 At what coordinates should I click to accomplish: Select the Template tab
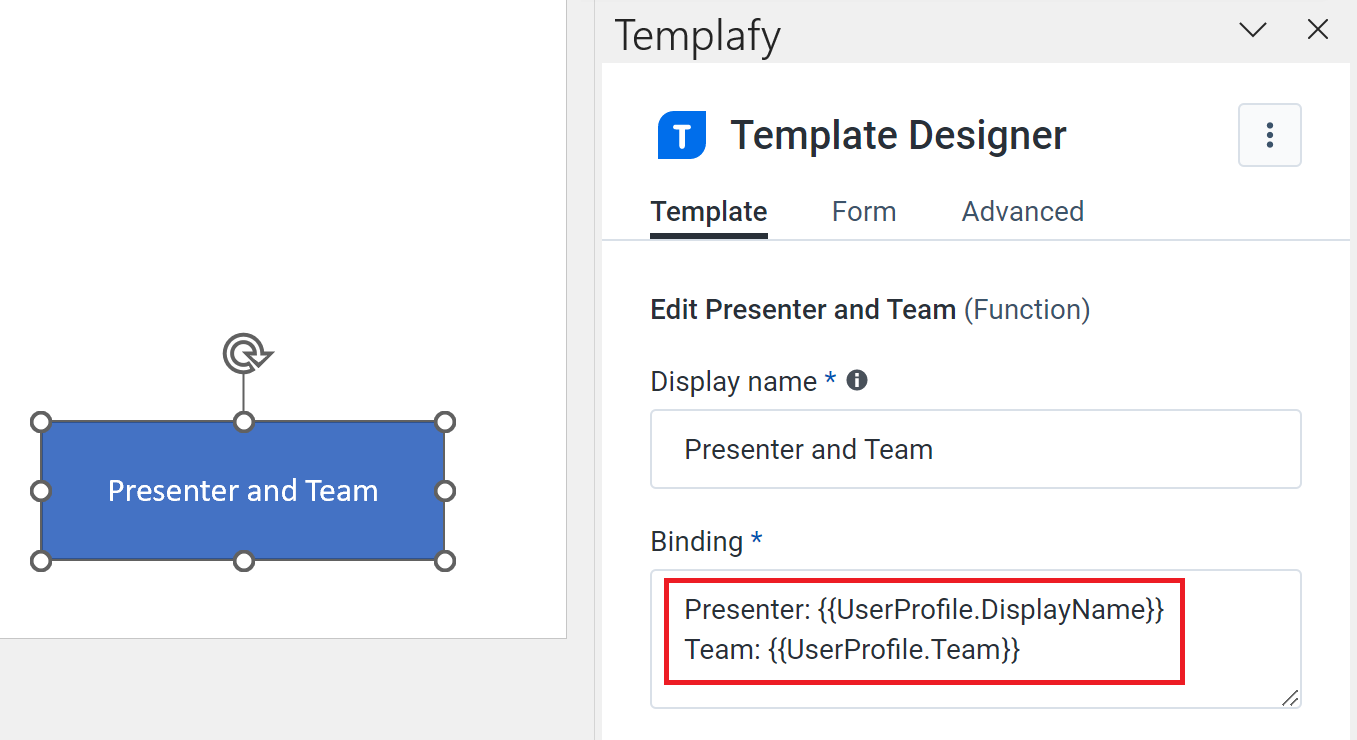tap(708, 211)
